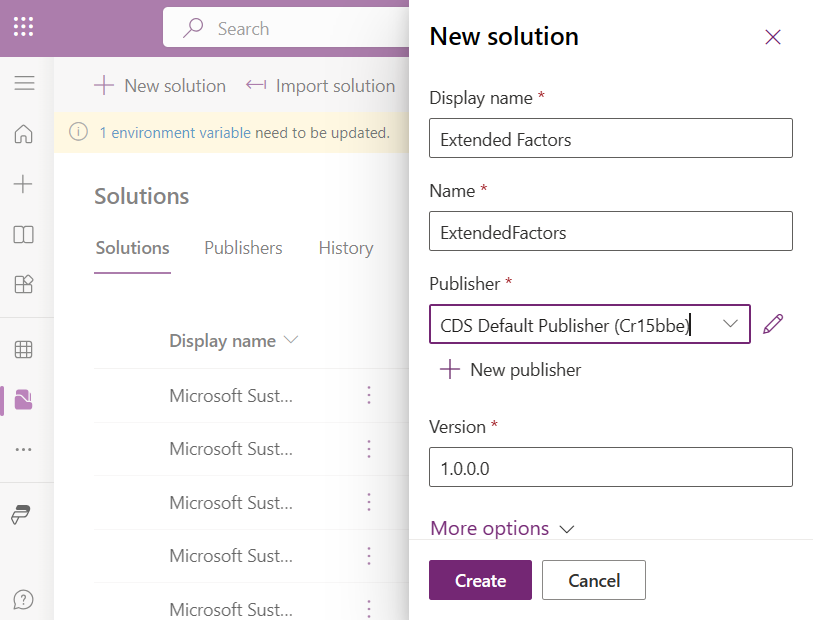813x620 pixels.
Task: Open the More ellipsis in sidebar
Action: 23,449
